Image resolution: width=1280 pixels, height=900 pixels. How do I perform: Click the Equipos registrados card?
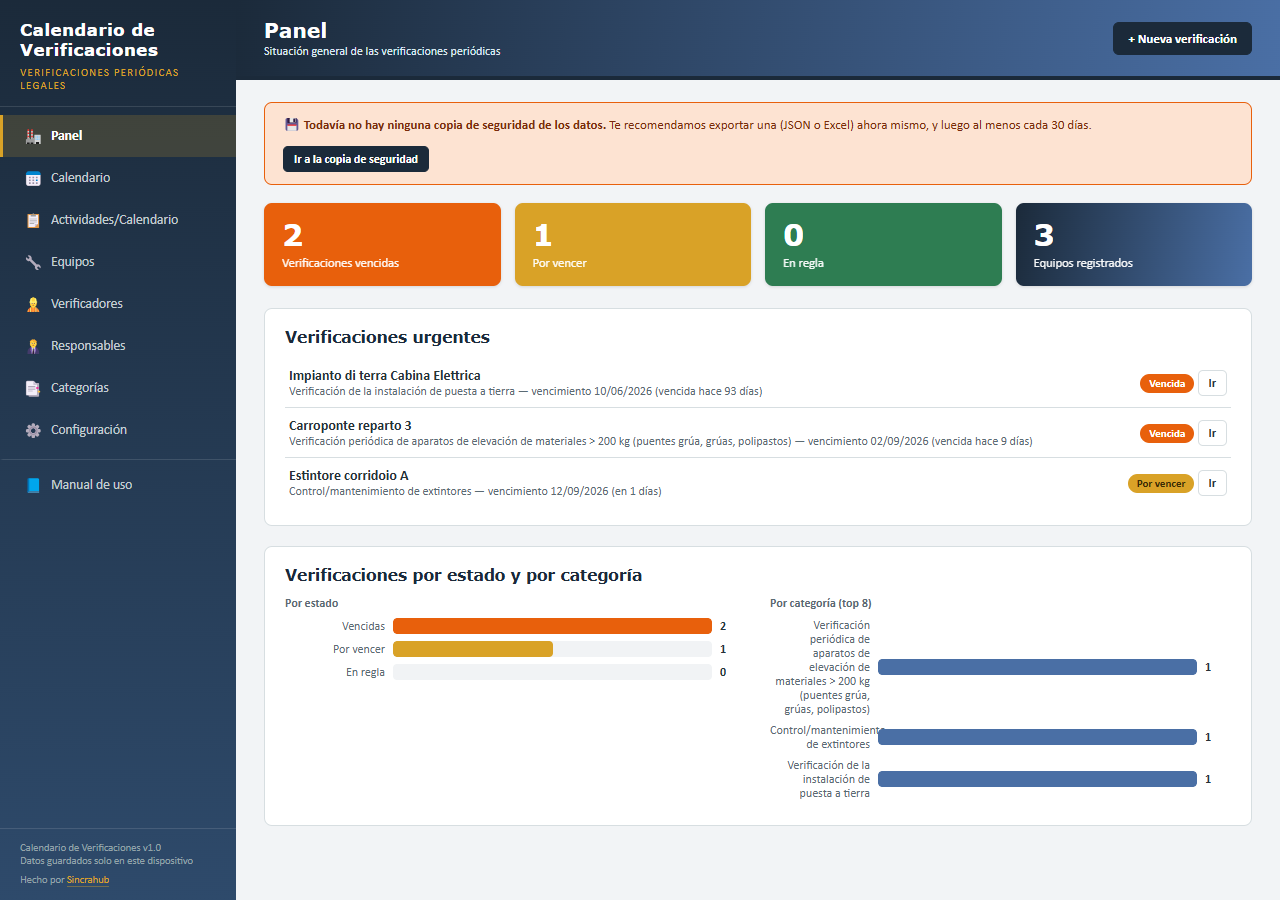tap(1134, 245)
